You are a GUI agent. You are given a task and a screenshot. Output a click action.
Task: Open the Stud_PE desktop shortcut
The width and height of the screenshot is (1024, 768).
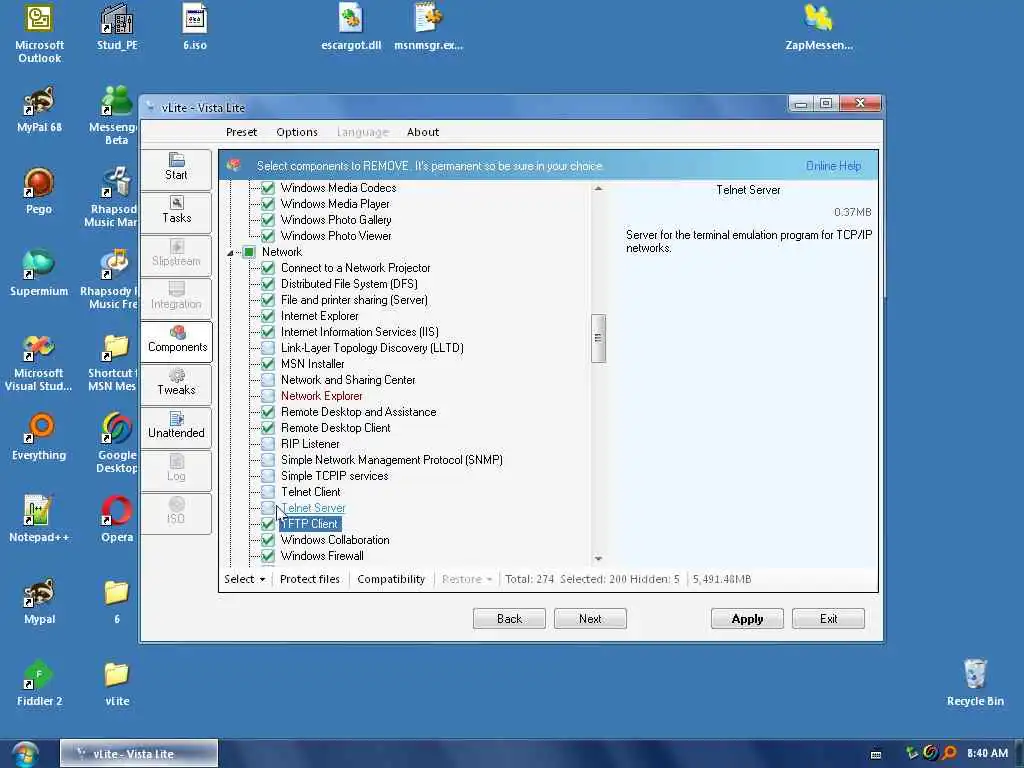point(117,28)
